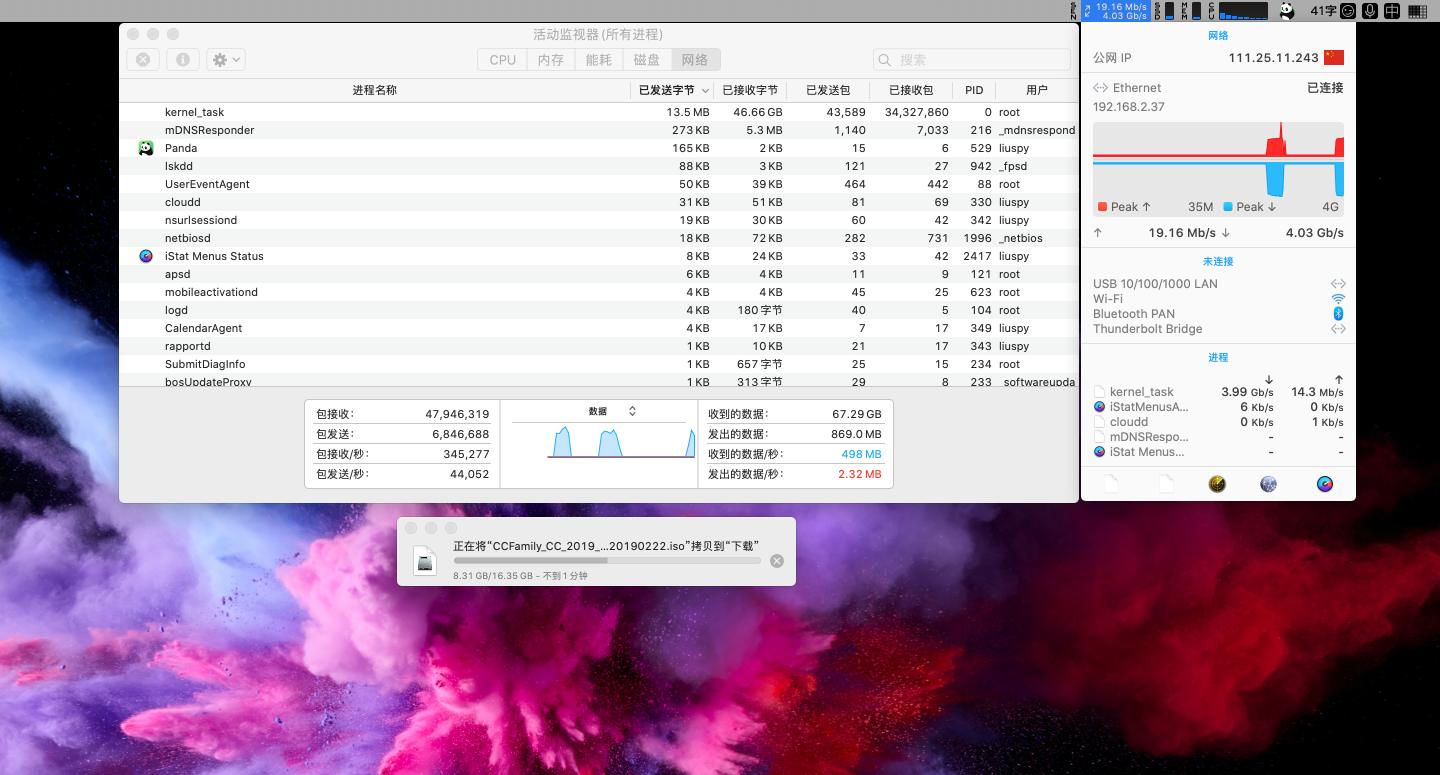The image size is (1440, 775).
Task: Click the 网络 section header link
Action: (1217, 36)
